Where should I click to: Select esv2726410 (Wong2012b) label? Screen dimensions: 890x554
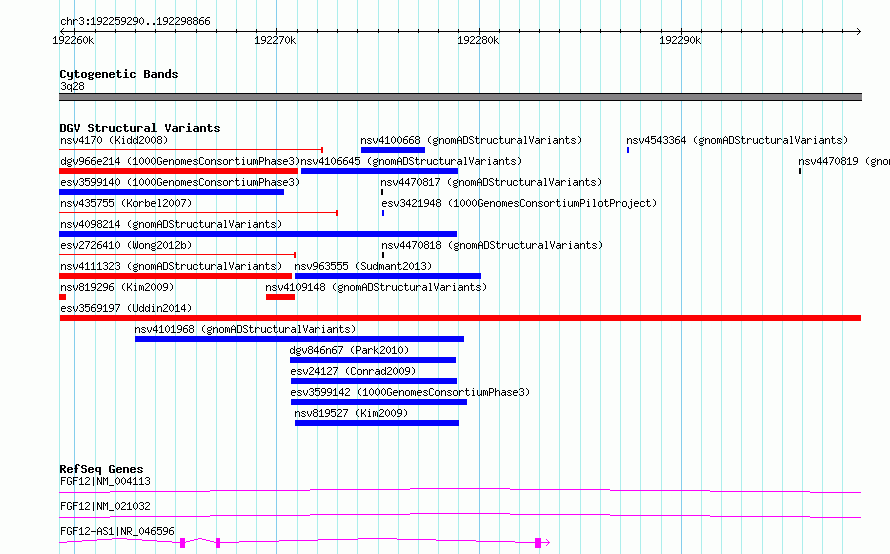pyautogui.click(x=126, y=245)
